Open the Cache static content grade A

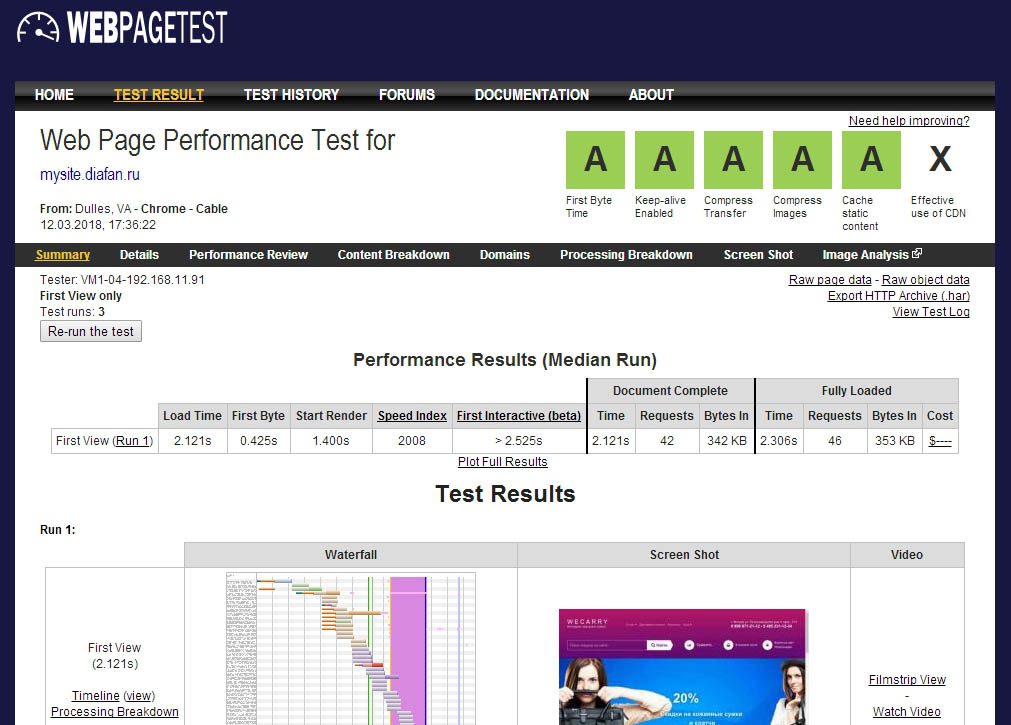coord(871,159)
